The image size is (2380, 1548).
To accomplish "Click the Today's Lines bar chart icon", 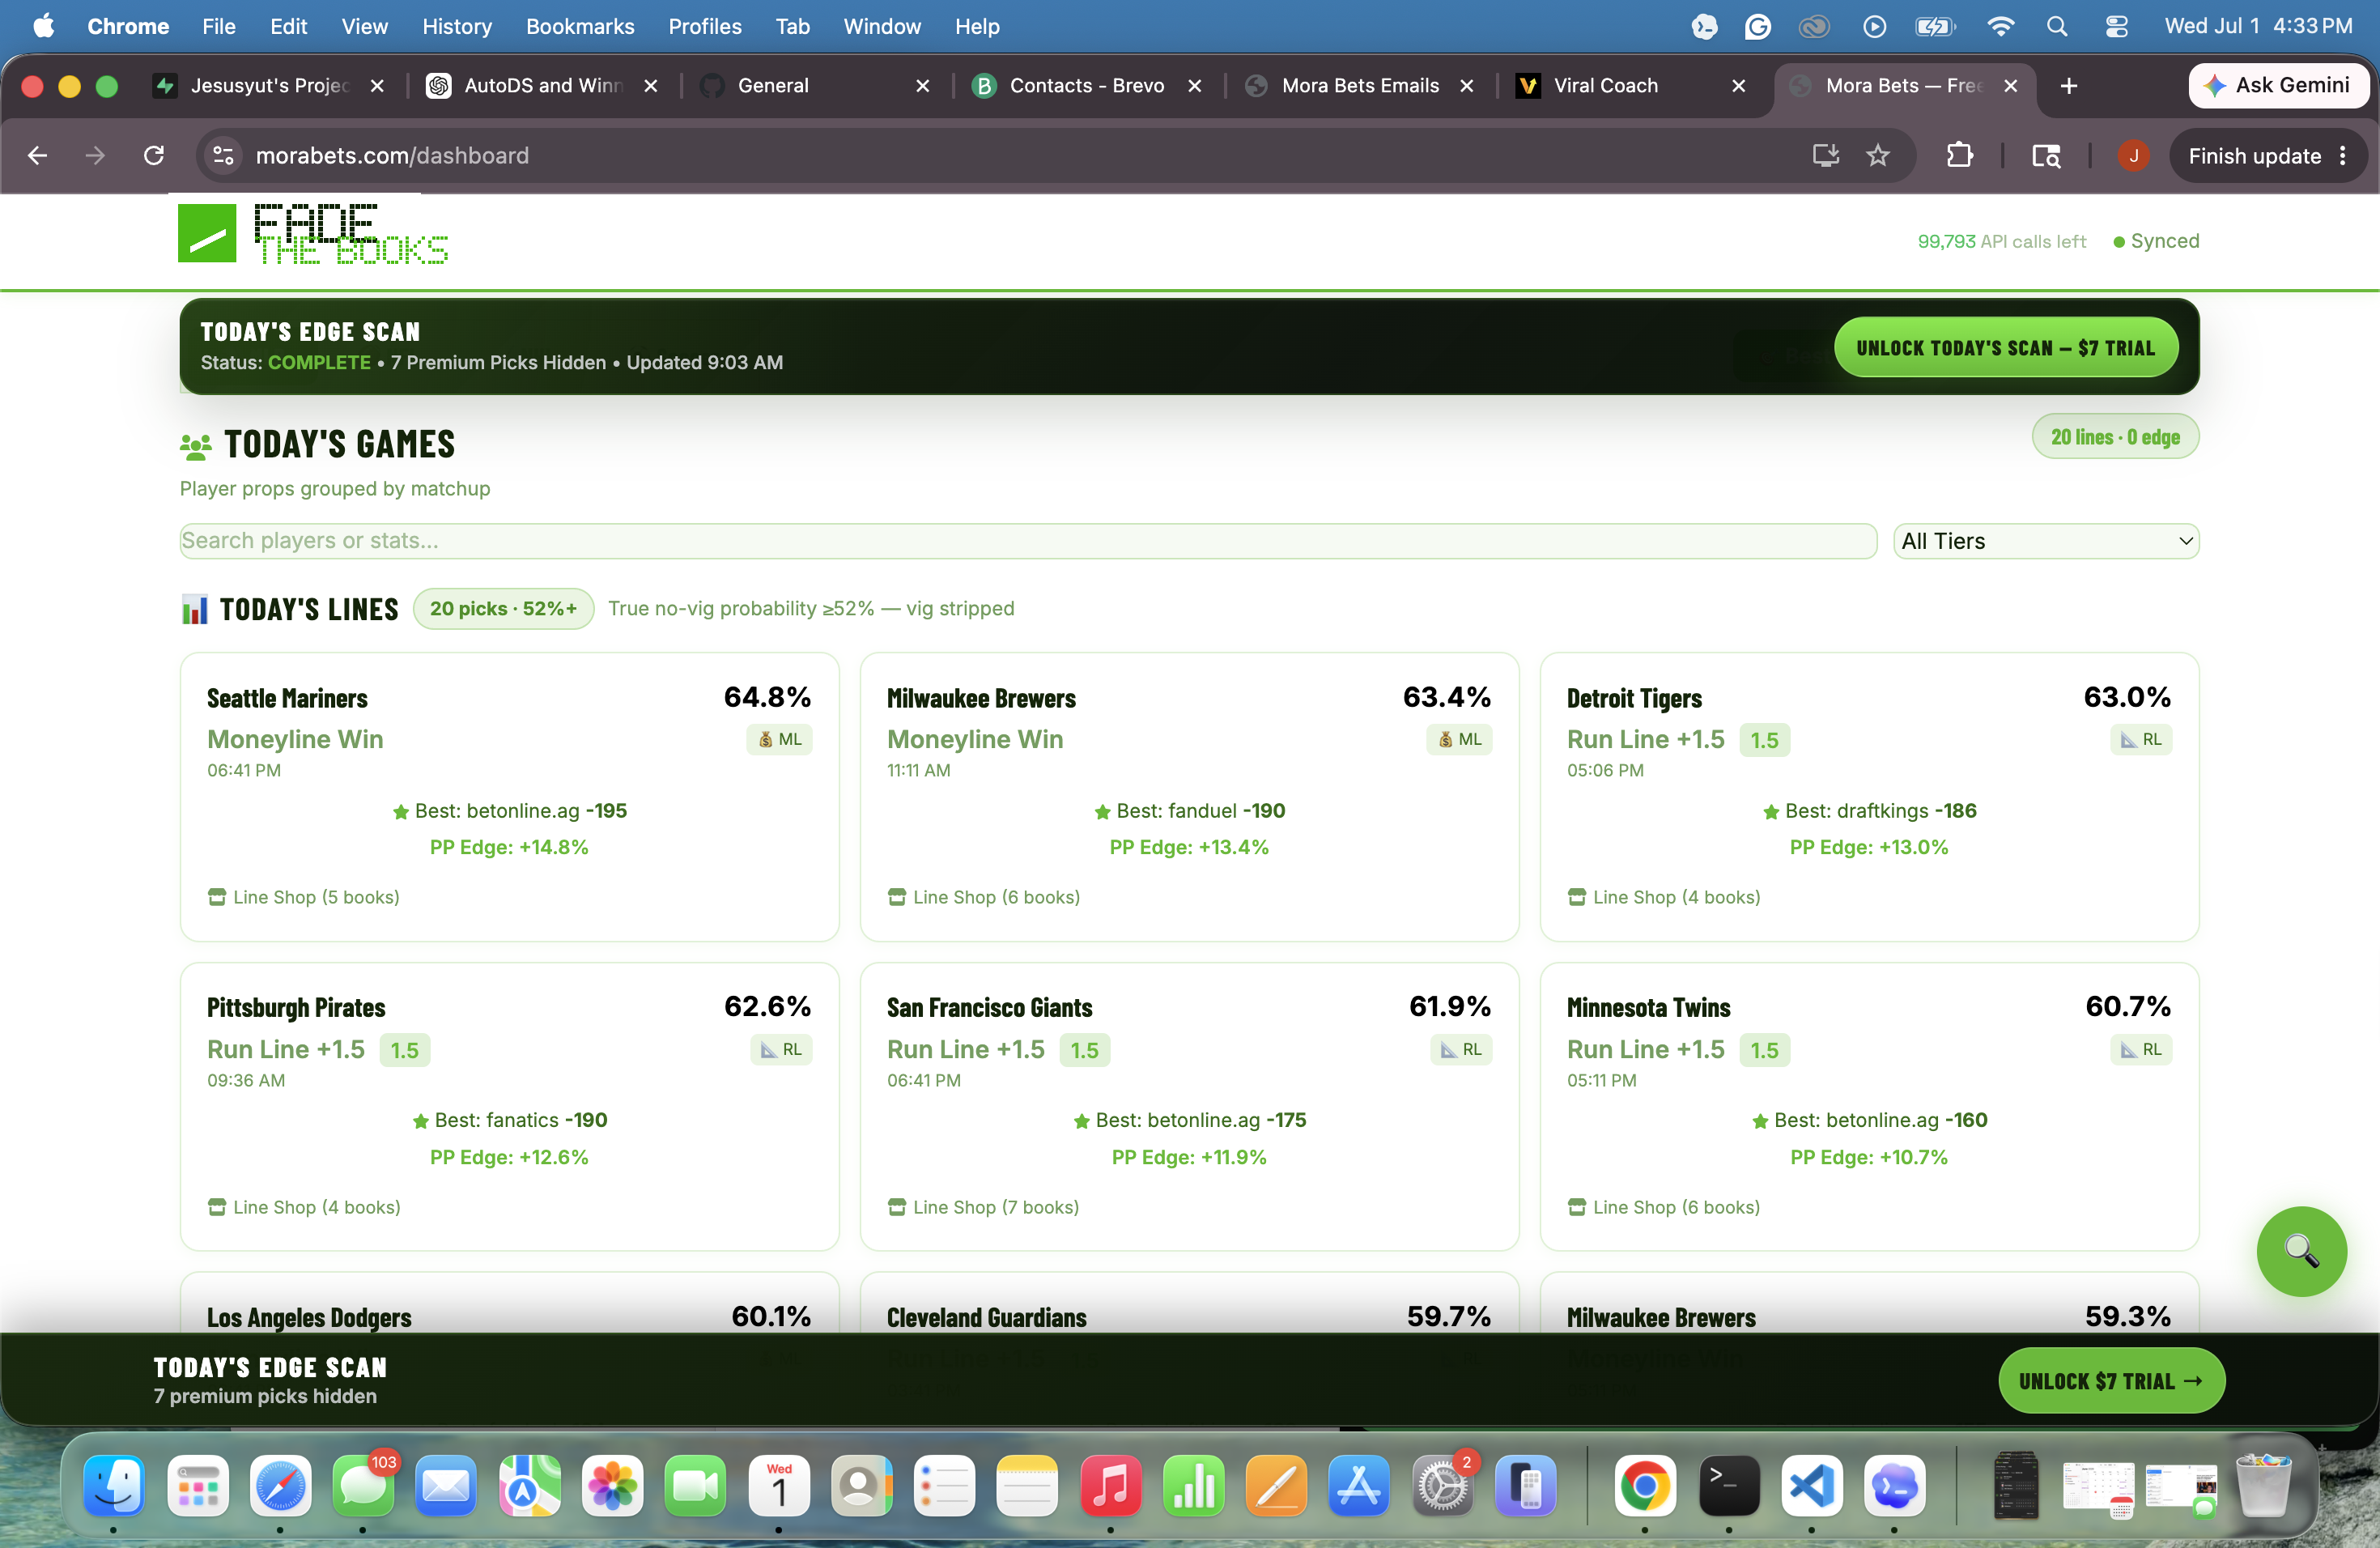I will pos(195,609).
